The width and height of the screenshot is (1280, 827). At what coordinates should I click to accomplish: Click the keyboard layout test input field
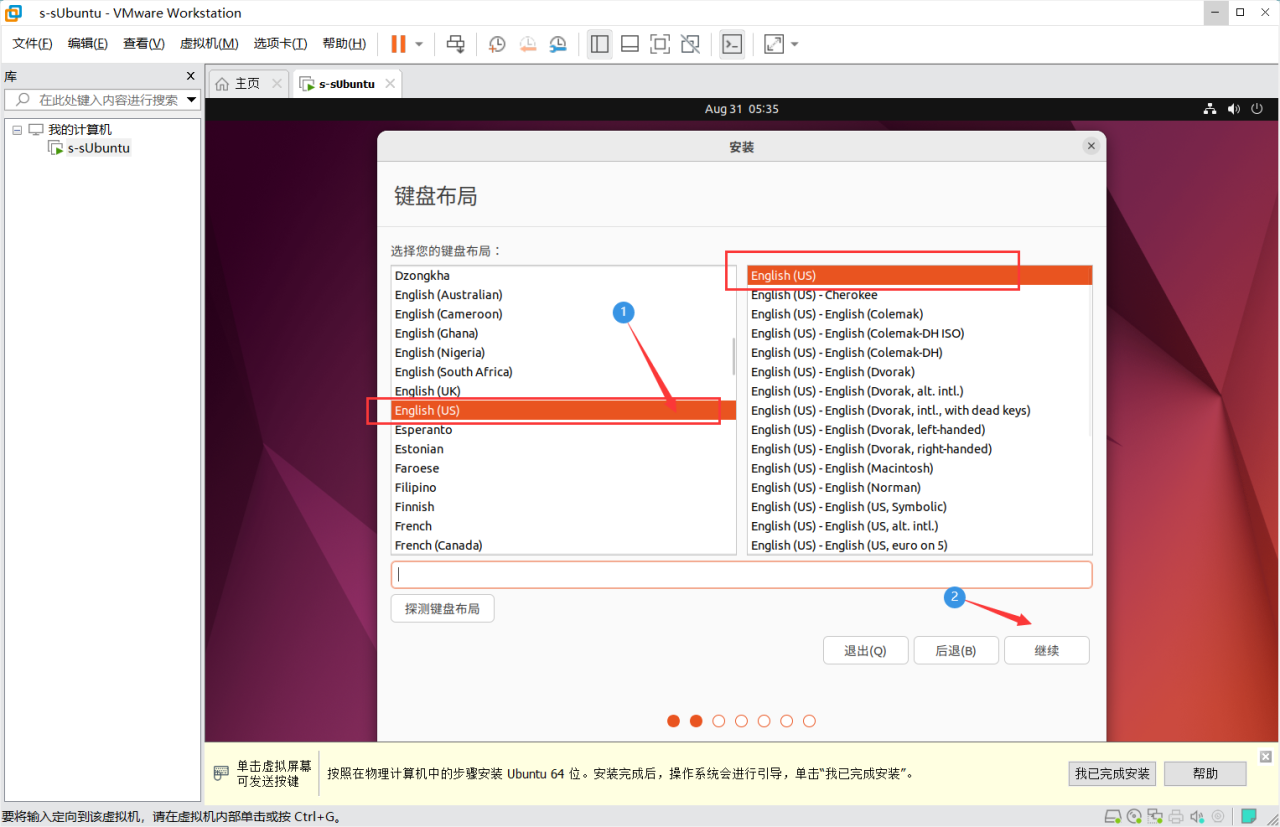(741, 574)
